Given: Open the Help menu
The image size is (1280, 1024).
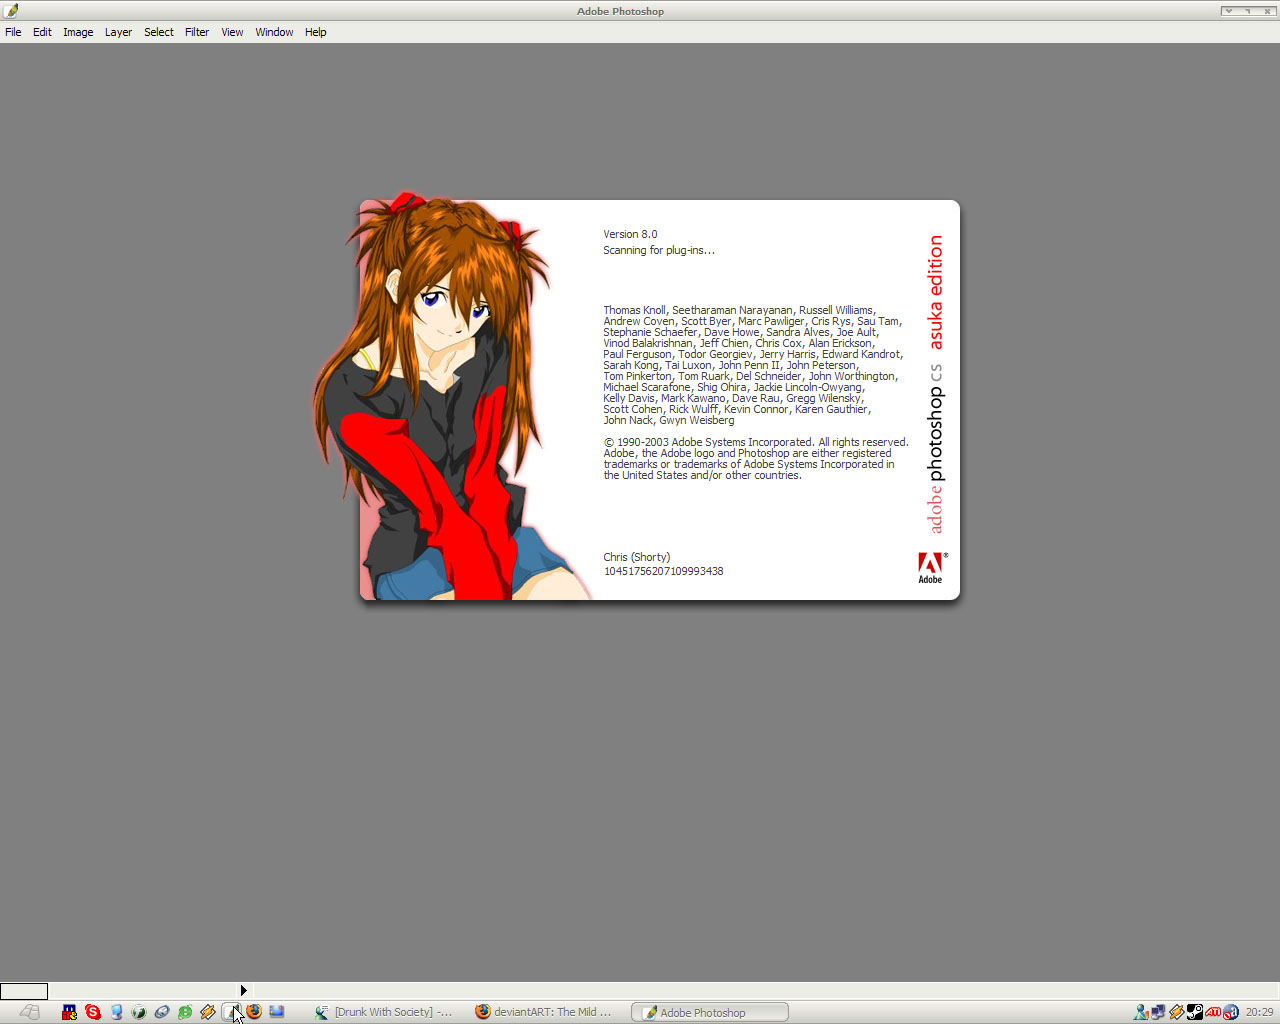Looking at the screenshot, I should (x=316, y=32).
